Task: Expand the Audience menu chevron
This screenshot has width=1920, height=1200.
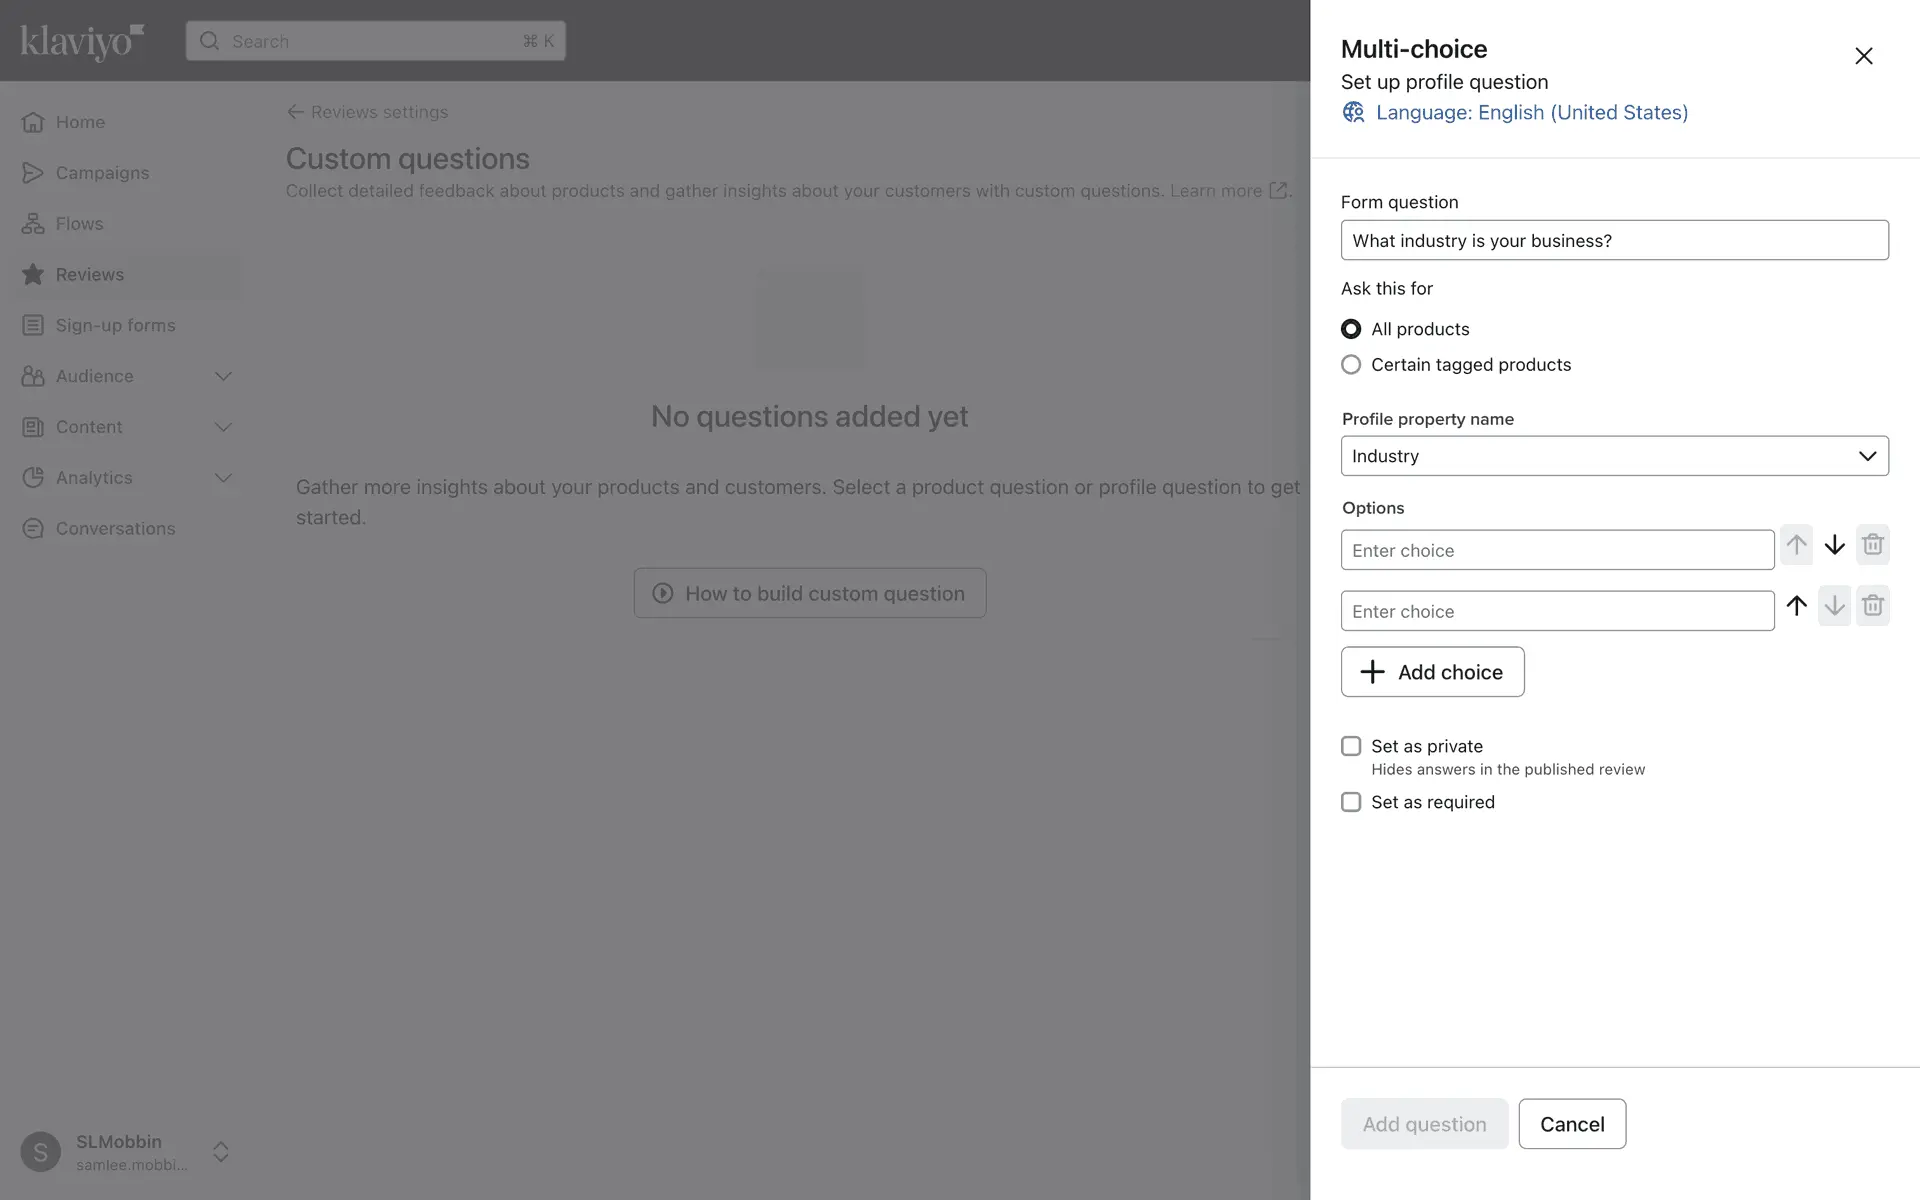Action: point(223,376)
